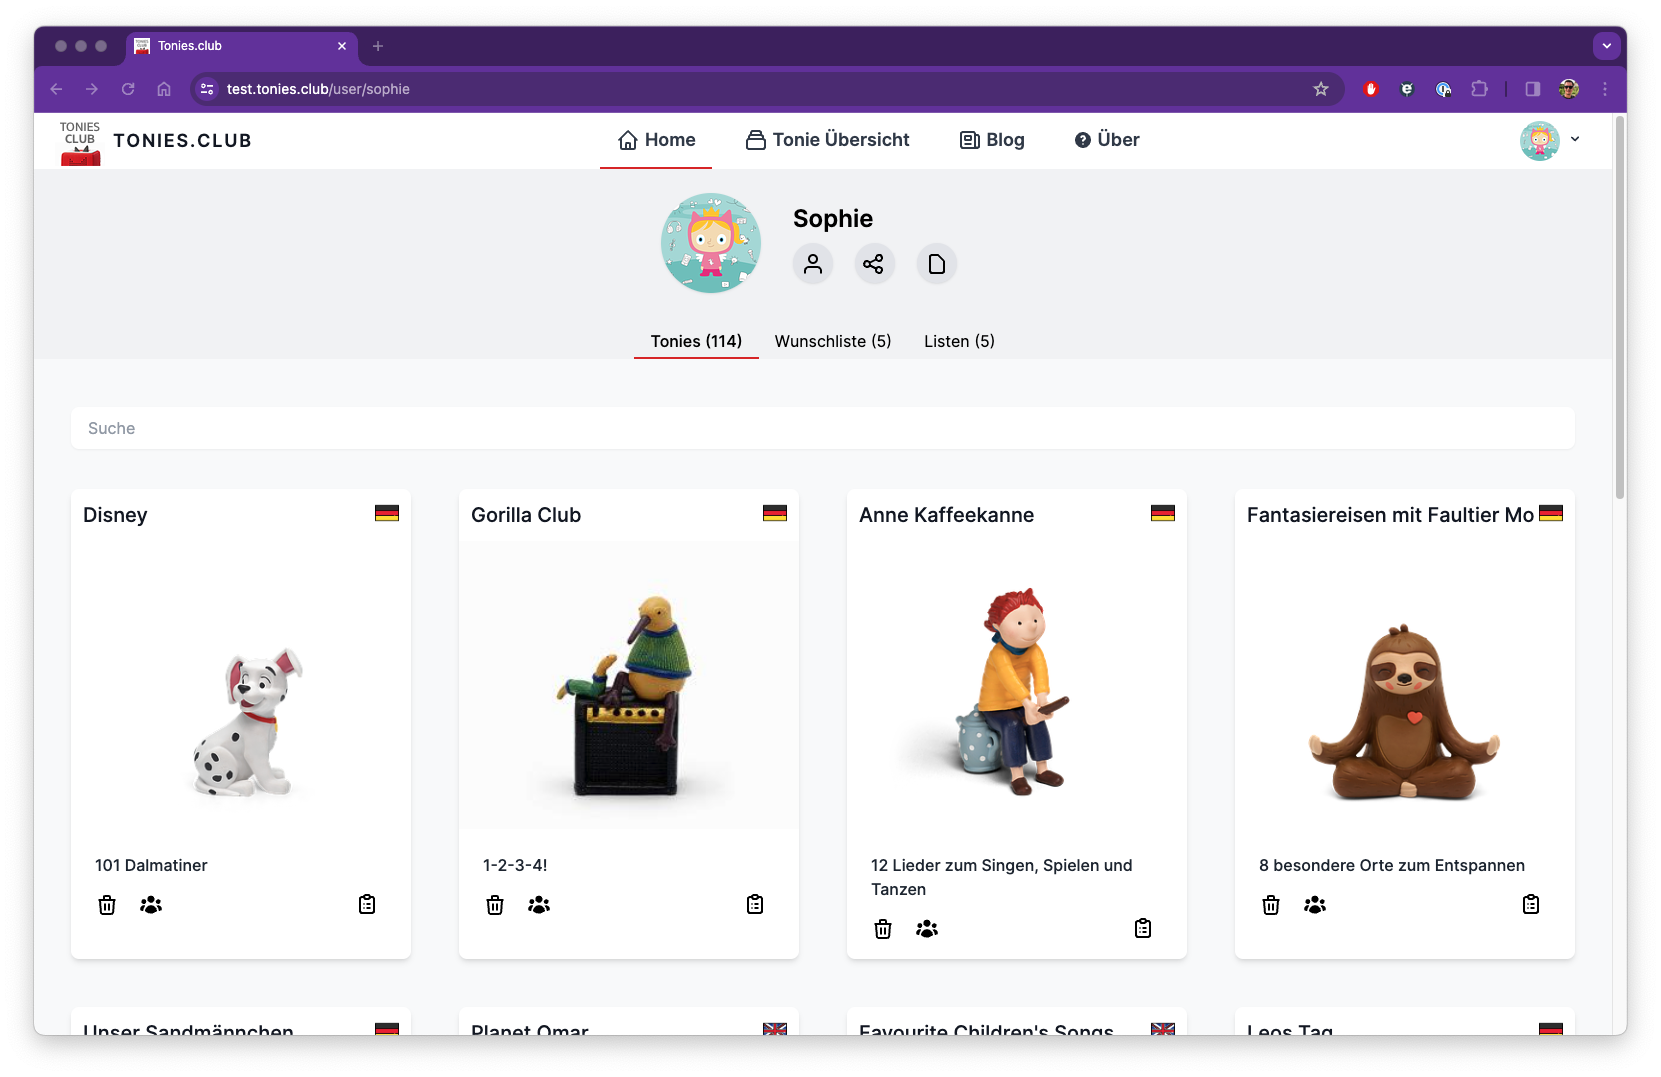Click the Sophie profile name heading
The height and width of the screenshot is (1077, 1661).
click(833, 218)
